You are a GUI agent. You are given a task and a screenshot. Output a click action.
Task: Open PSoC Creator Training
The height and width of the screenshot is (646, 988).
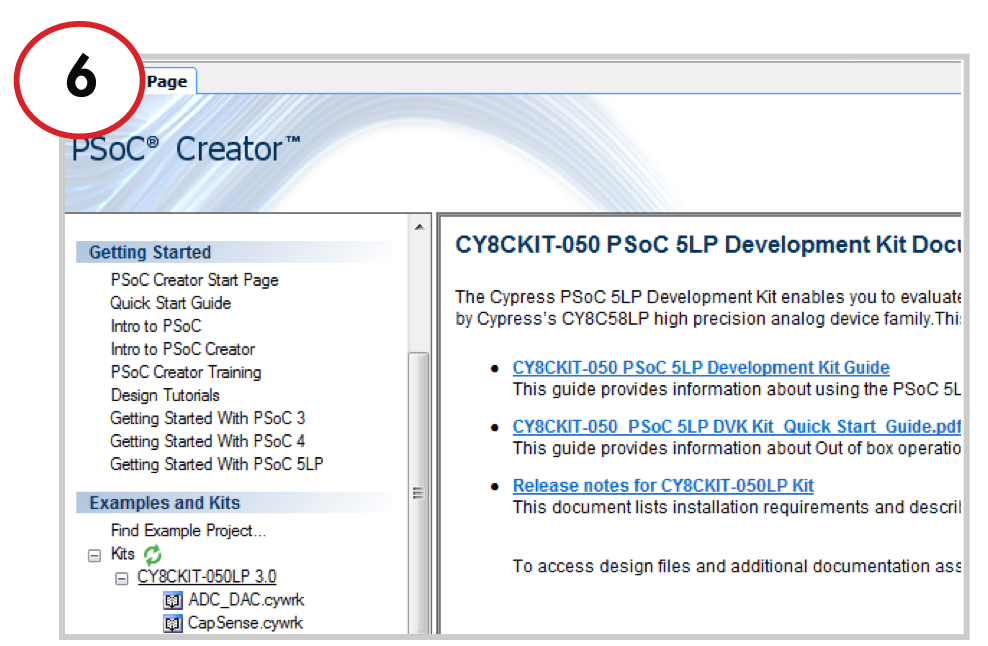[186, 372]
